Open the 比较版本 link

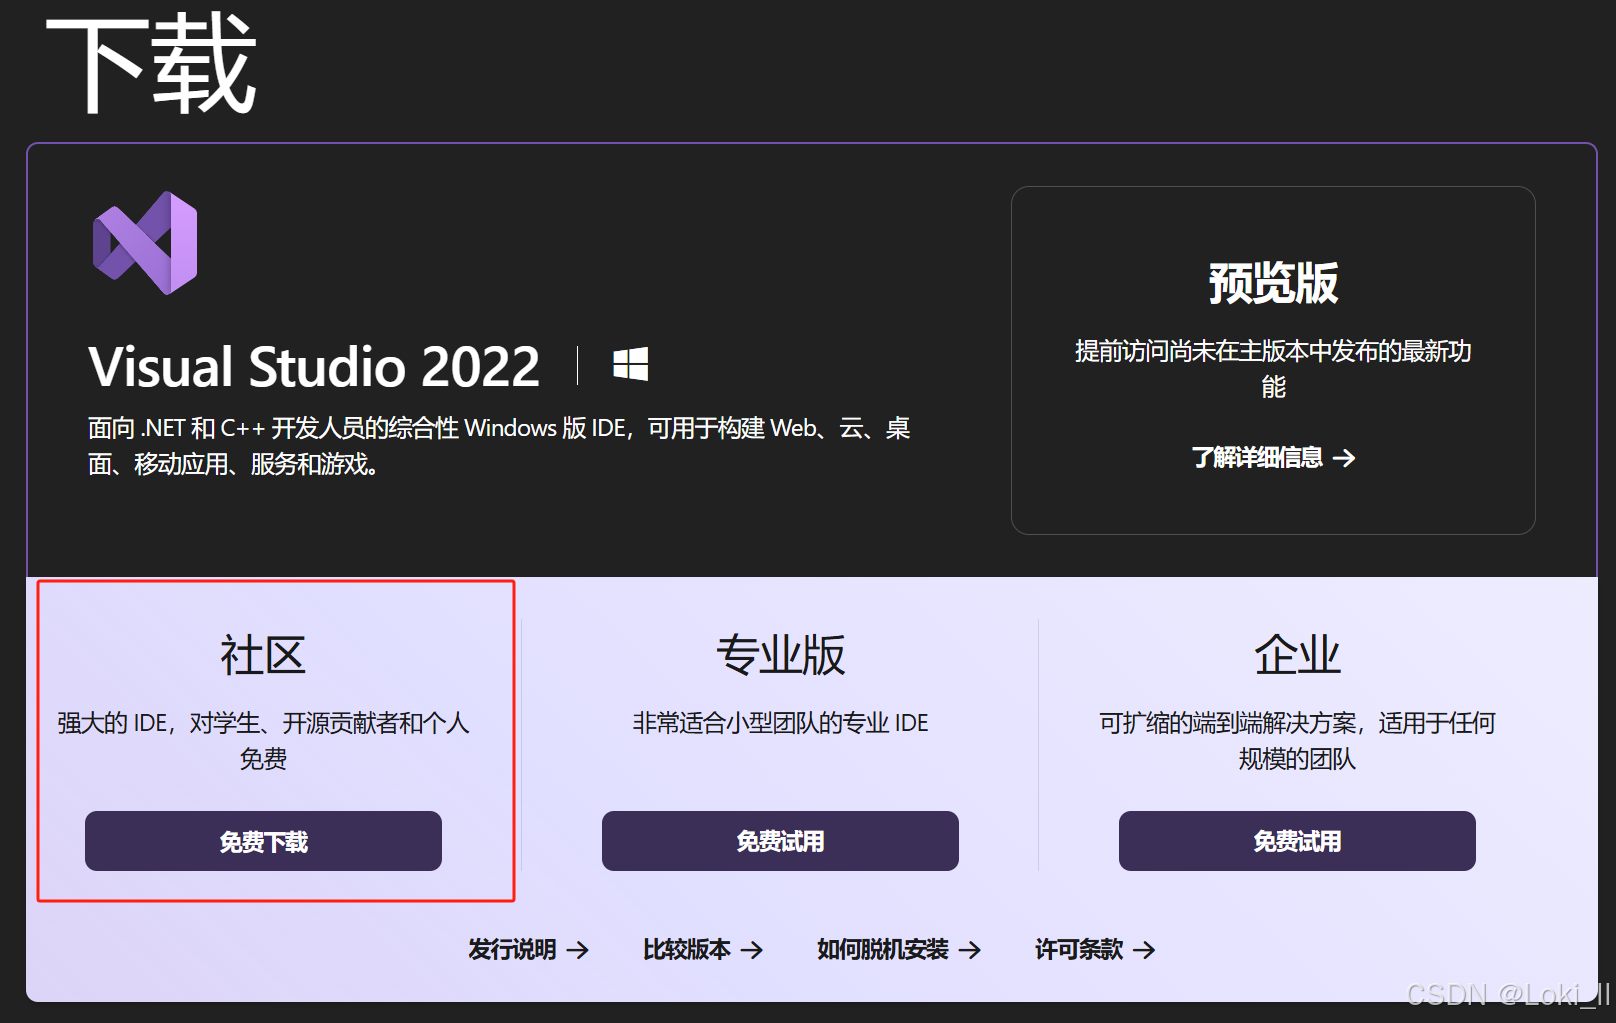(x=702, y=949)
